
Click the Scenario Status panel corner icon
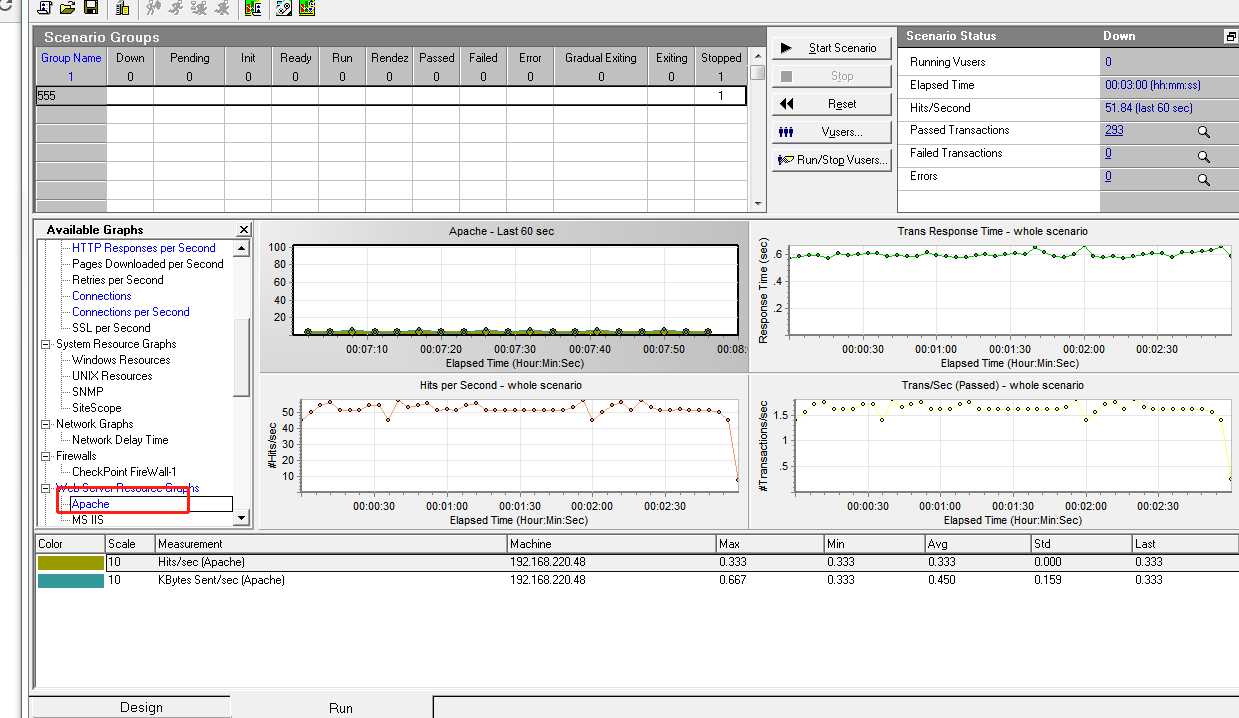(1231, 36)
